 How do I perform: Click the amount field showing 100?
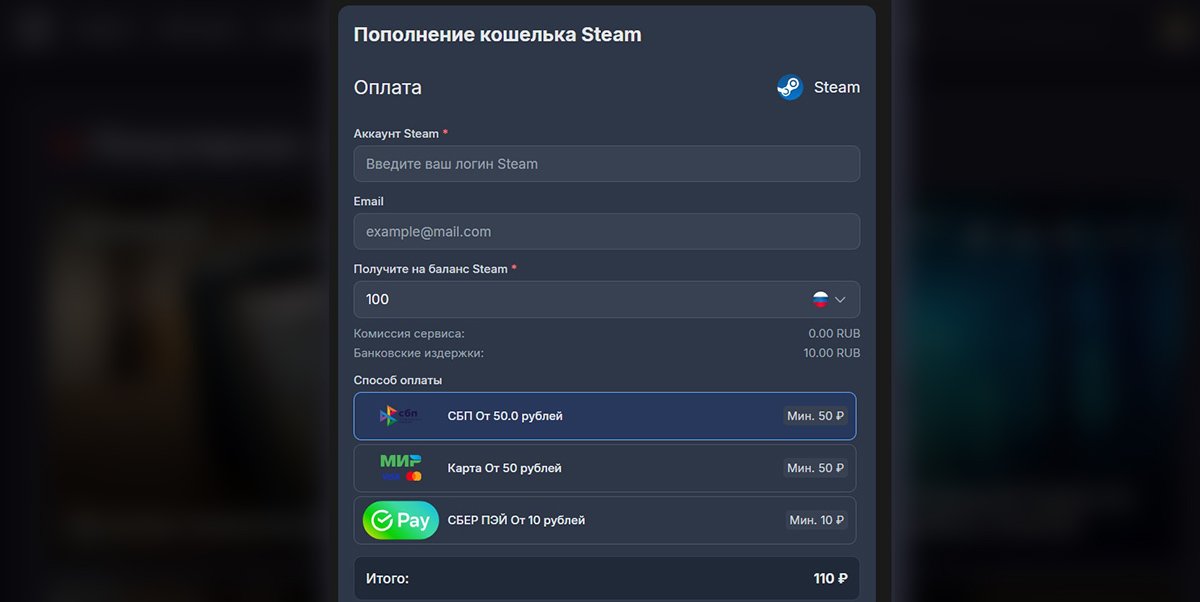(x=607, y=299)
